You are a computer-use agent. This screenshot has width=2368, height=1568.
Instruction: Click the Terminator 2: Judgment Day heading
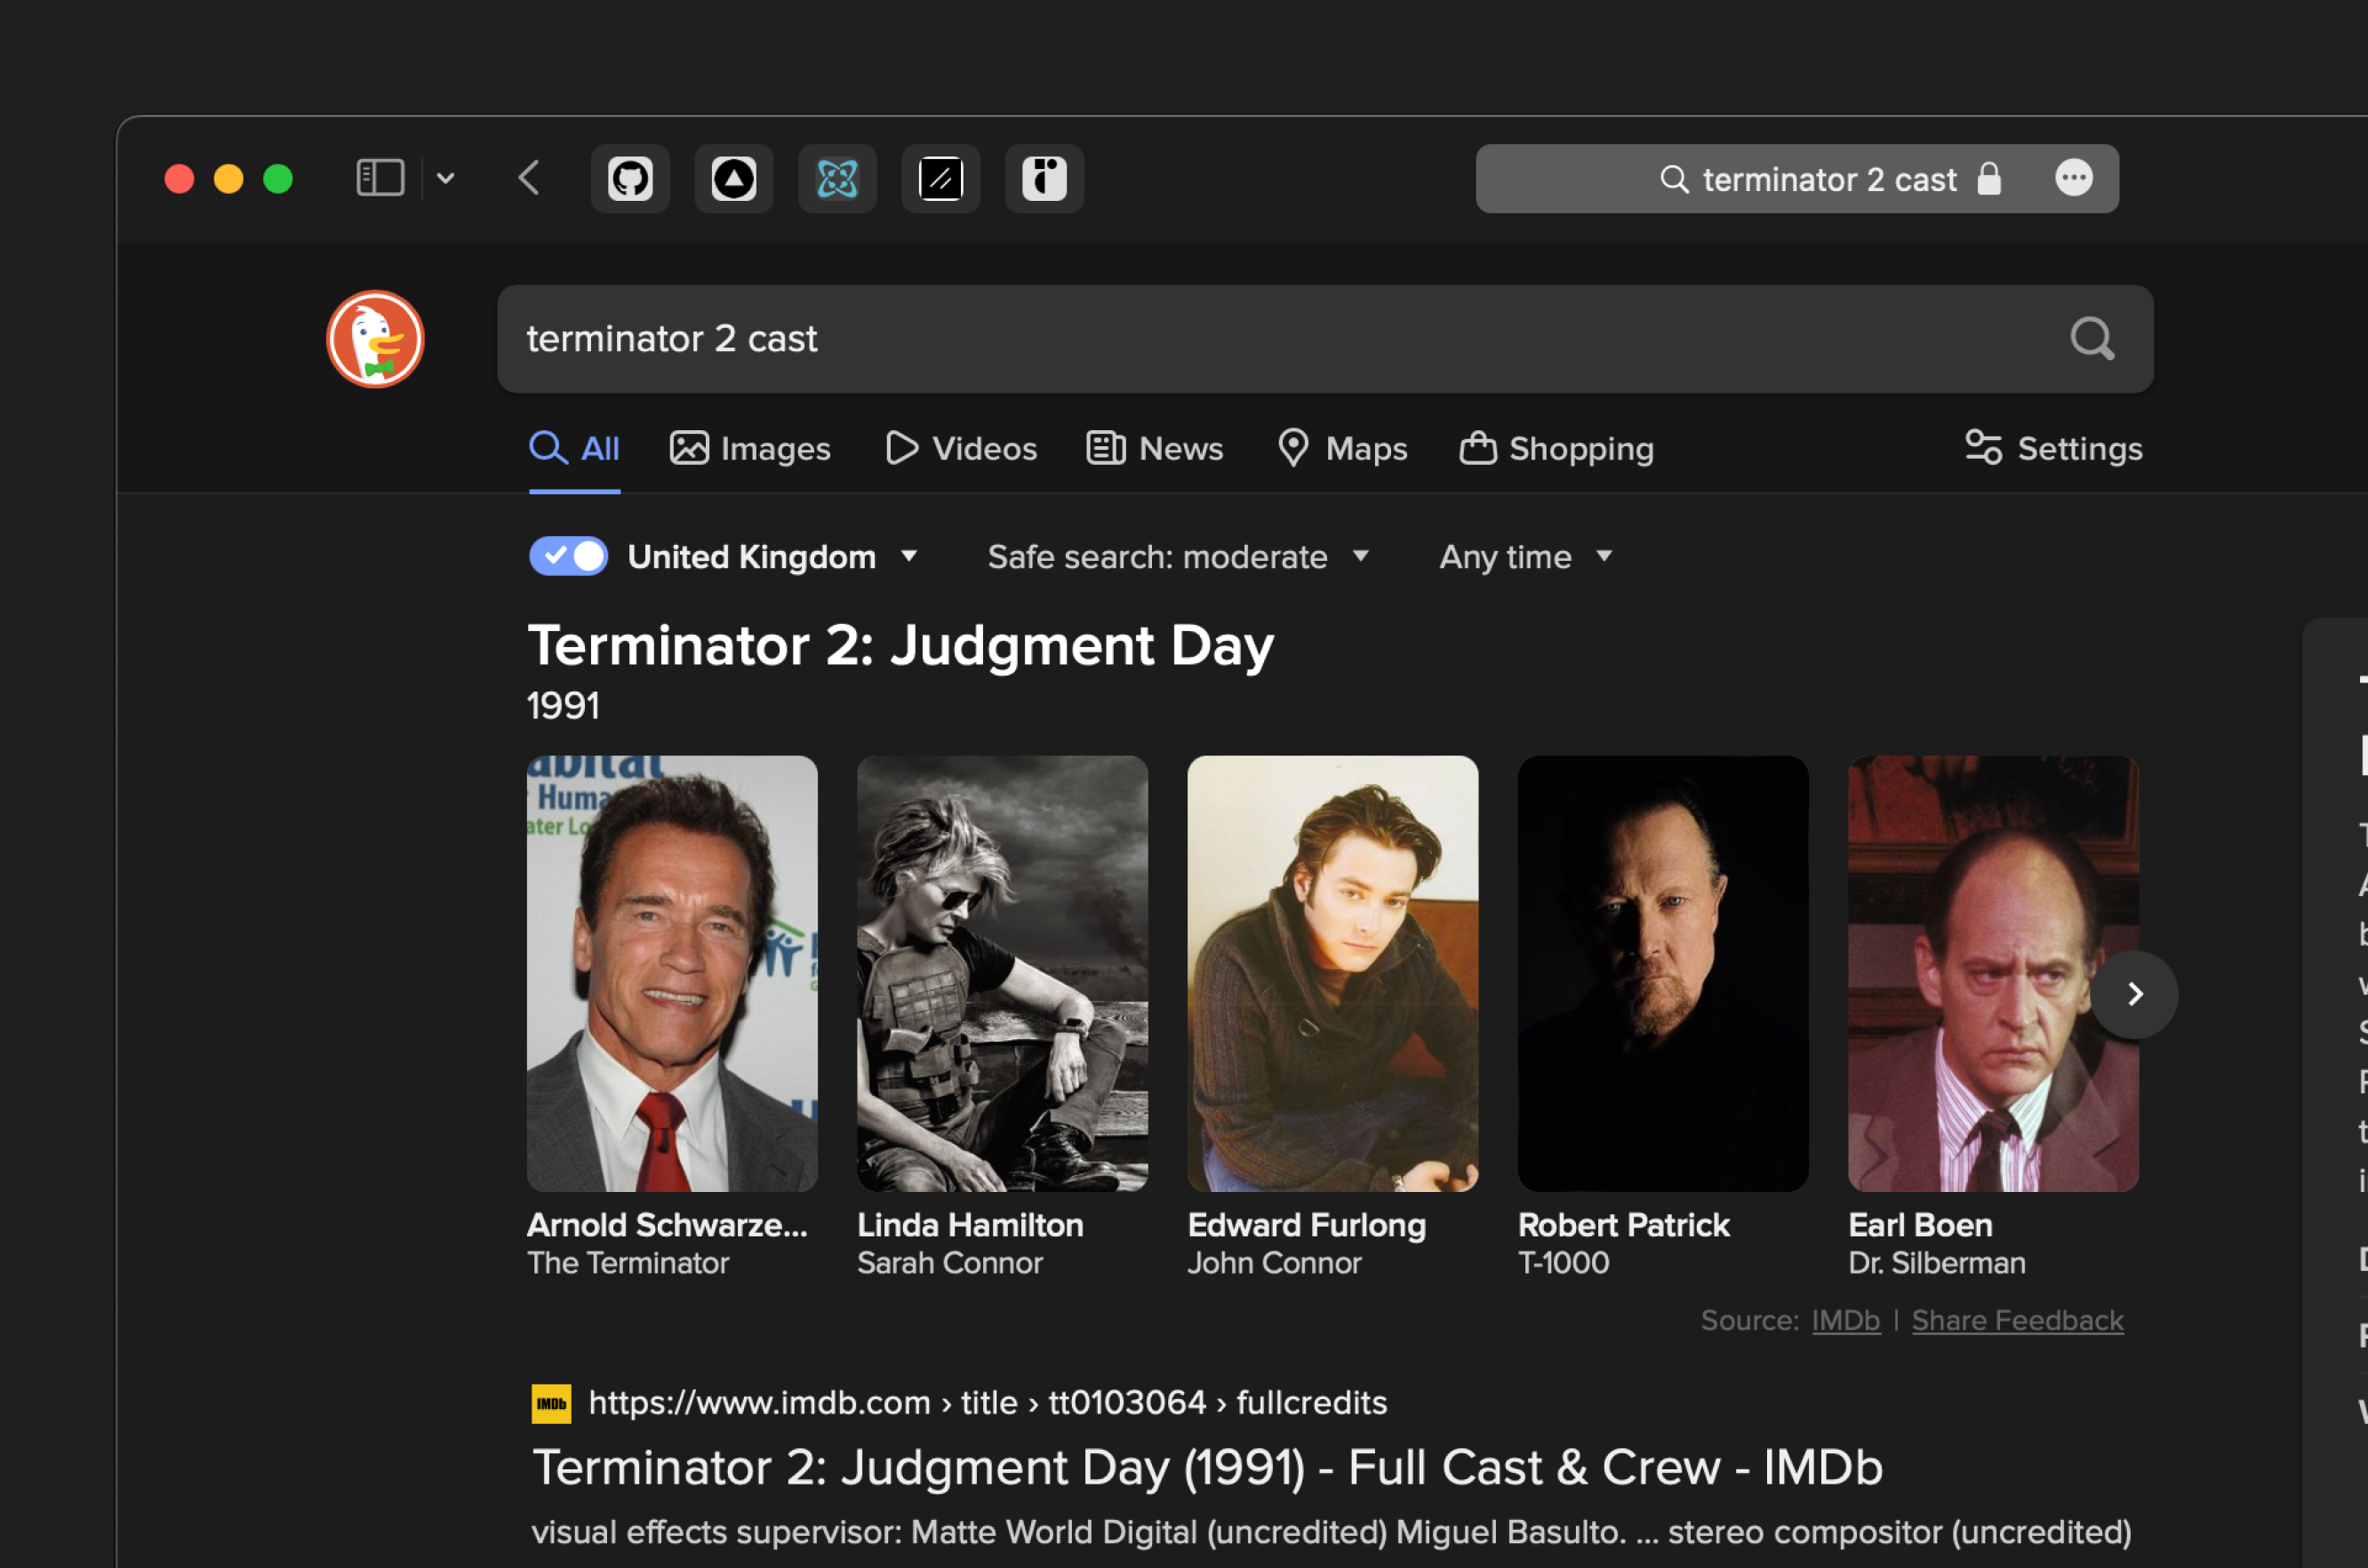coord(901,645)
